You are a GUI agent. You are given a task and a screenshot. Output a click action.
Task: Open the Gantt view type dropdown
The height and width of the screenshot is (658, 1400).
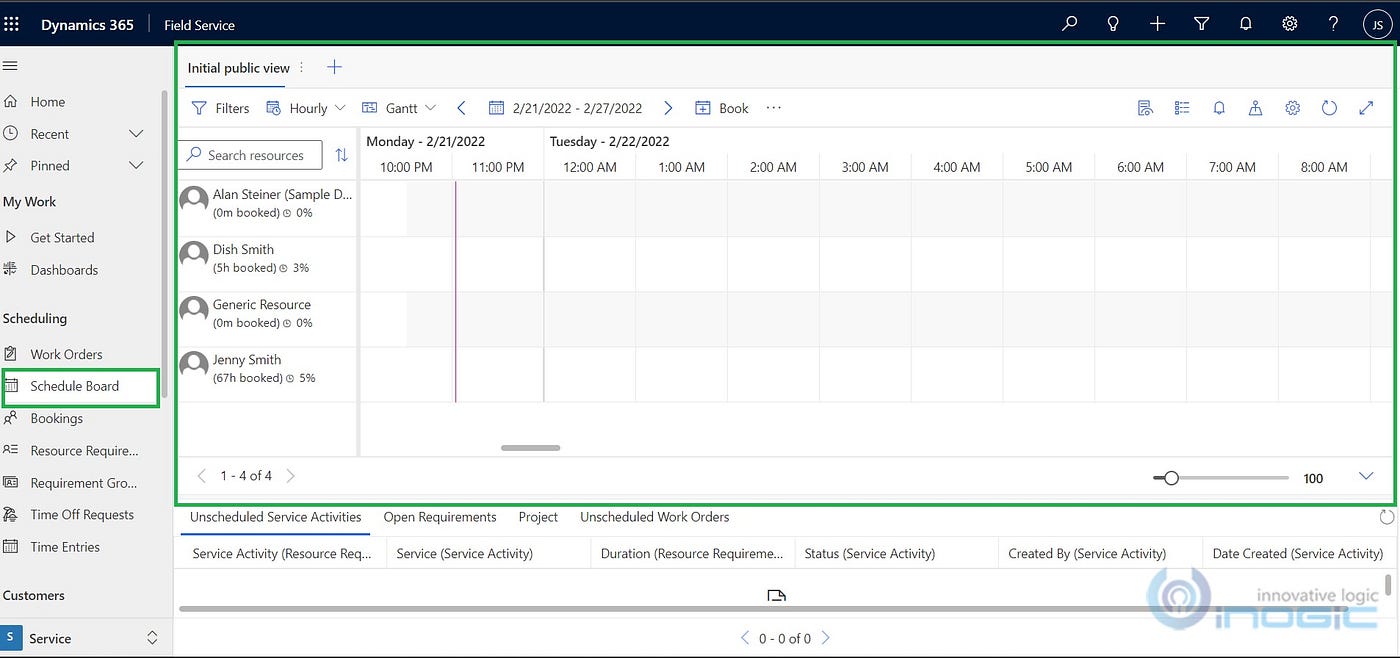[x=399, y=108]
